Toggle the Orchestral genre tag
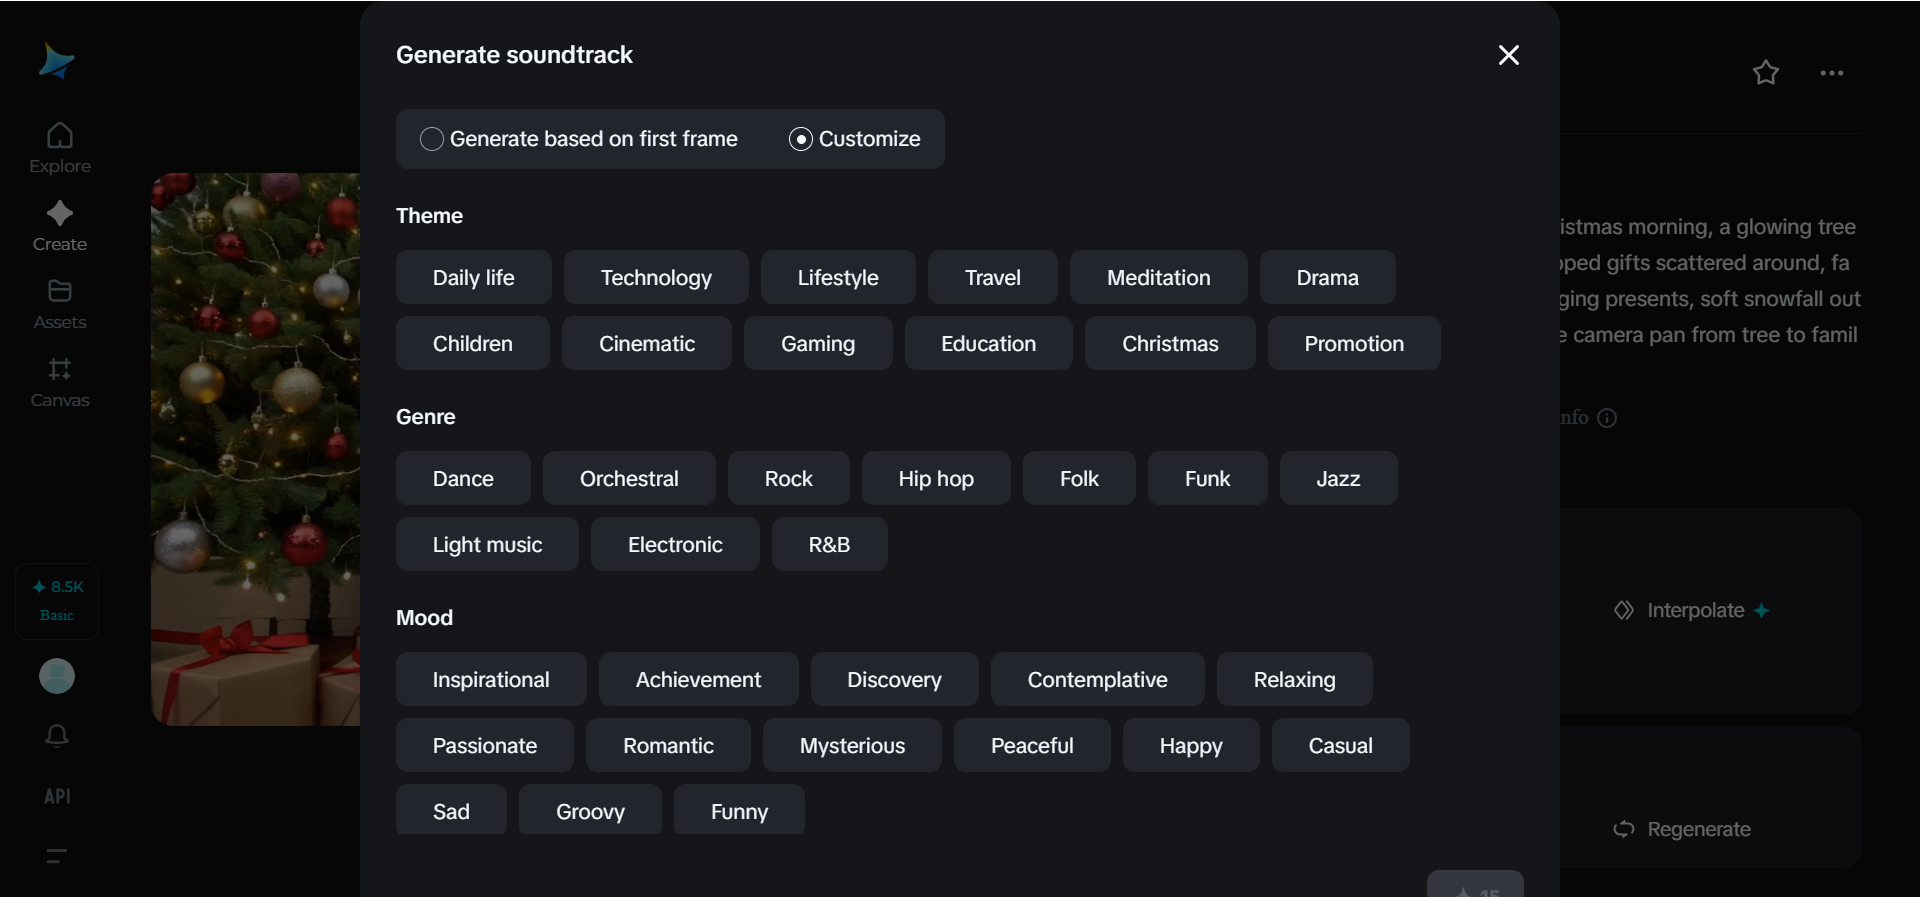 629,479
